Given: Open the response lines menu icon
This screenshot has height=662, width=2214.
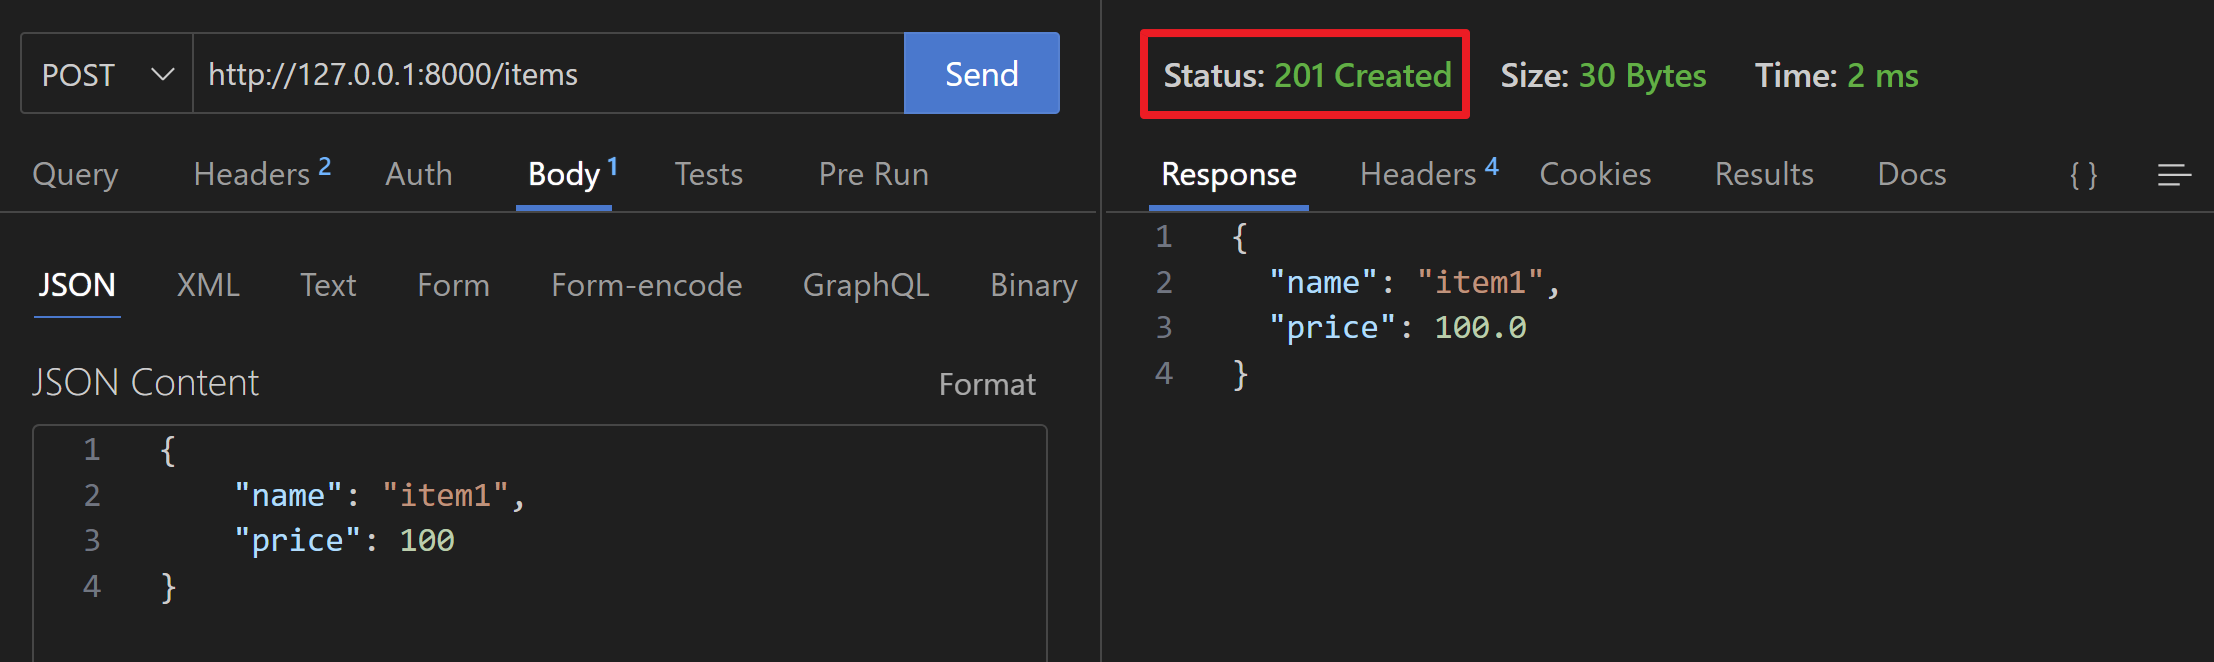Looking at the screenshot, I should [2174, 175].
